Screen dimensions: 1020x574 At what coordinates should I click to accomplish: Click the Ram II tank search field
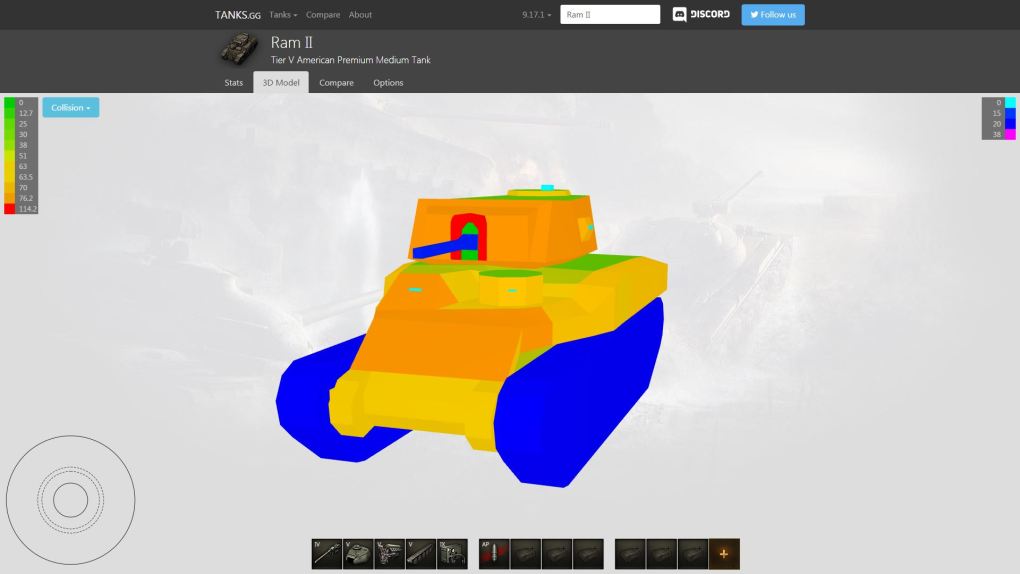coord(610,15)
